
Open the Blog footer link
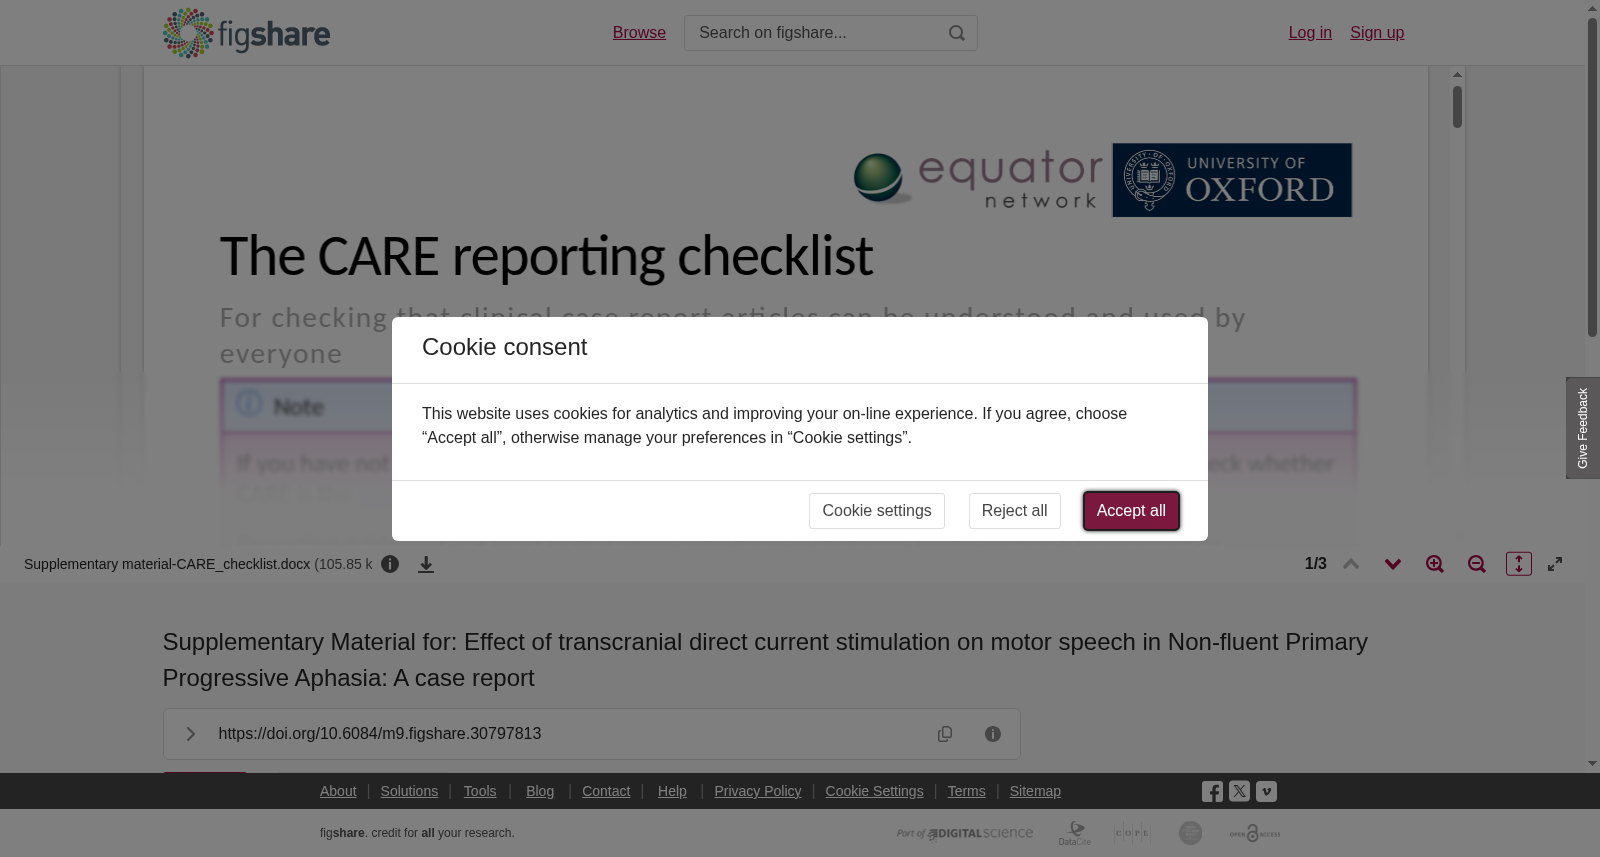(x=540, y=791)
